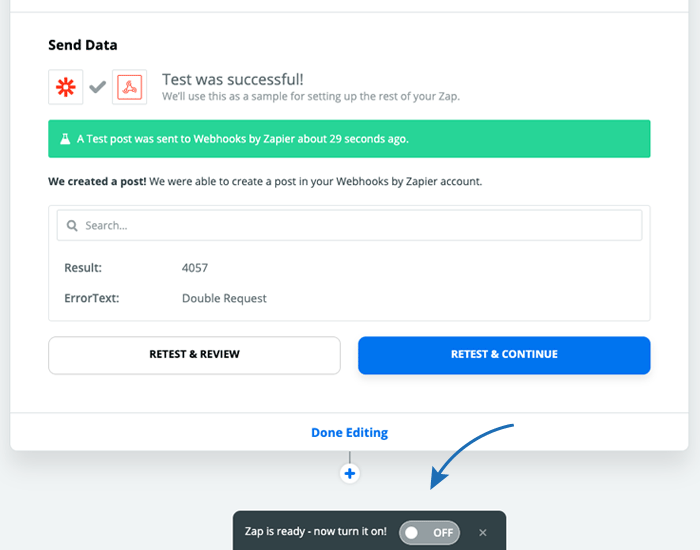
Task: Select the ErrorText value 'Double Request'
Action: [224, 298]
